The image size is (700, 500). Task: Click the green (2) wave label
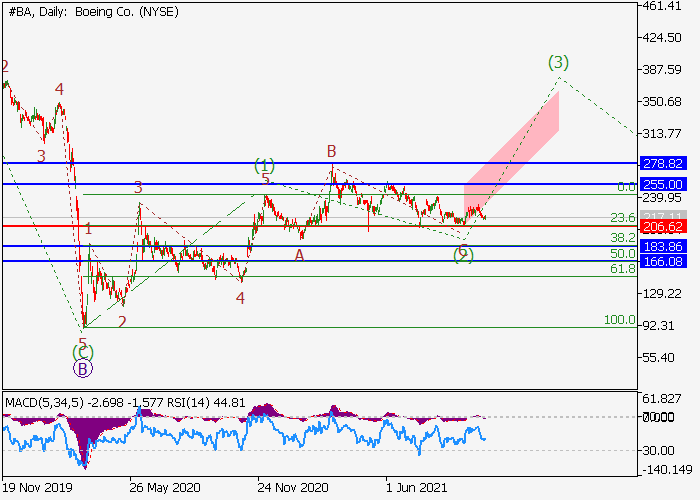463,255
